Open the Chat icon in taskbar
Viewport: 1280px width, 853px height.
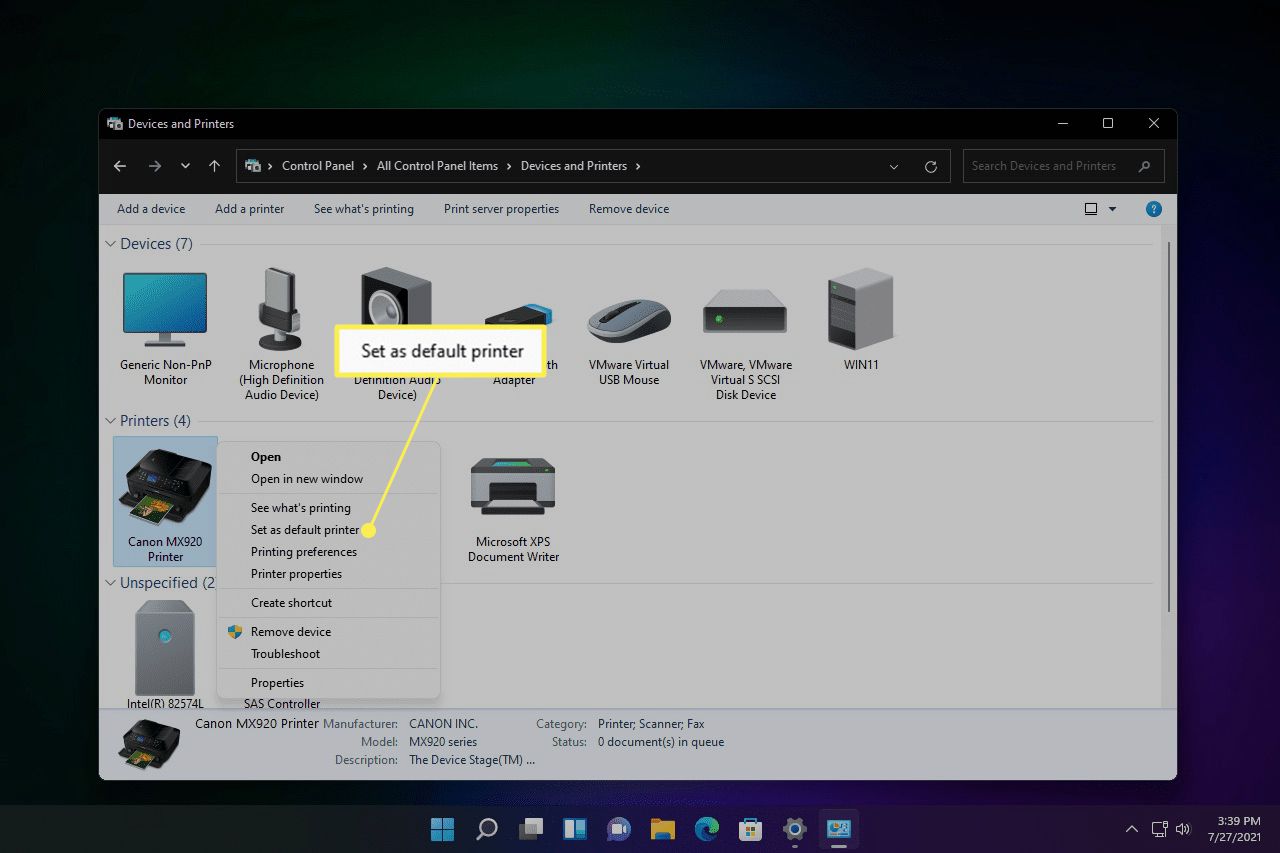pyautogui.click(x=619, y=829)
